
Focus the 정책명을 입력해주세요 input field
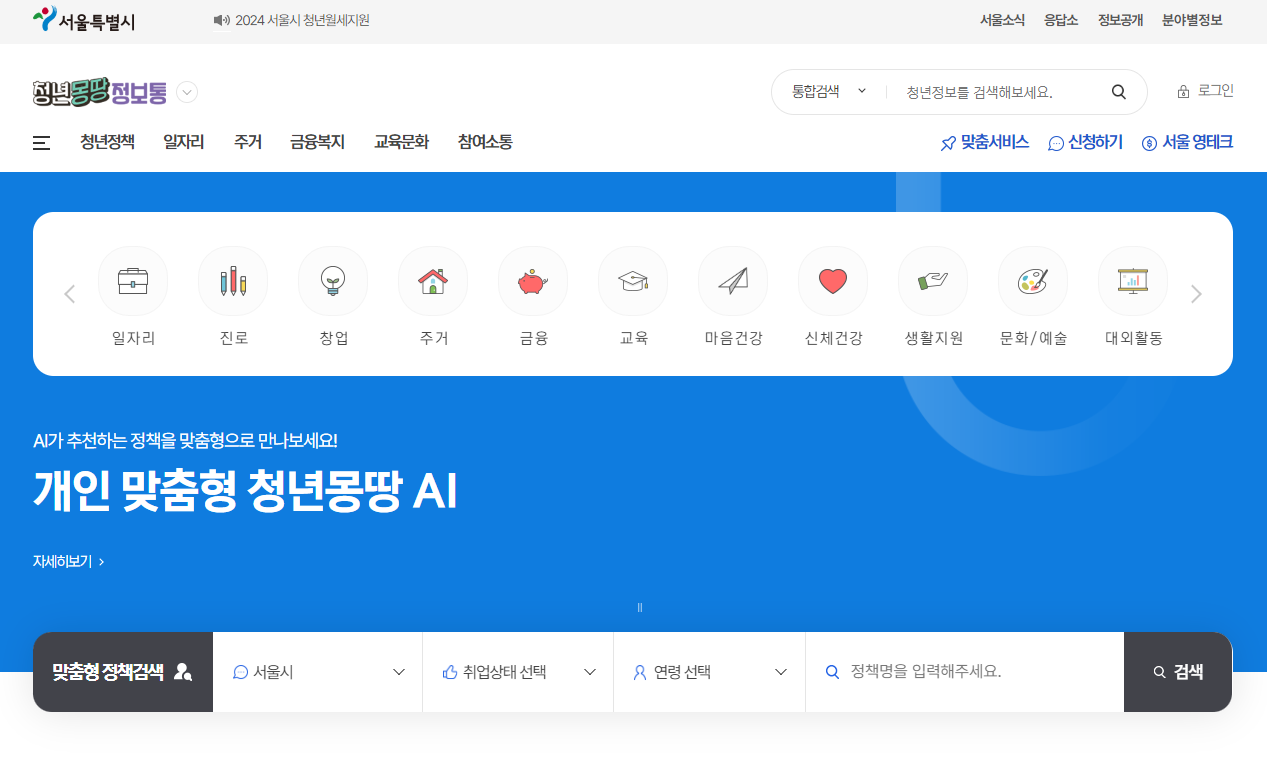click(964, 672)
